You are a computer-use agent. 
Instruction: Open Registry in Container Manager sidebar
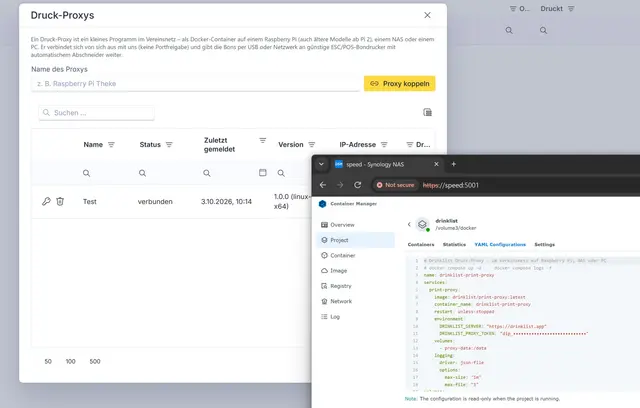356,286
